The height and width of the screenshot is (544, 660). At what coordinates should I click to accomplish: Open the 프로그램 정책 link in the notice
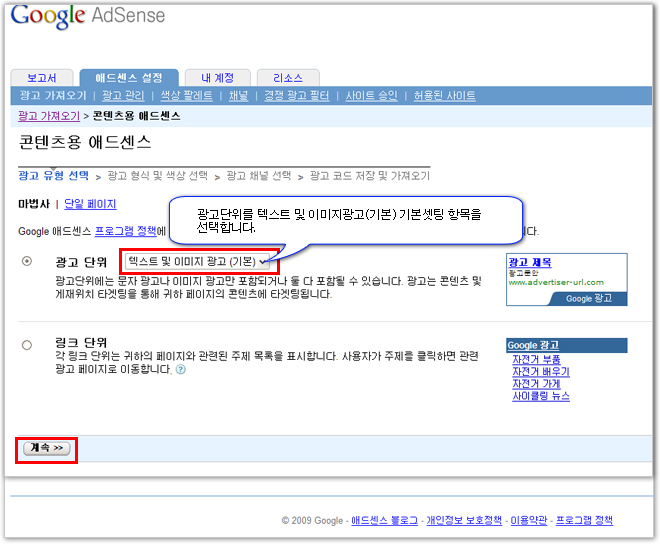[125, 231]
